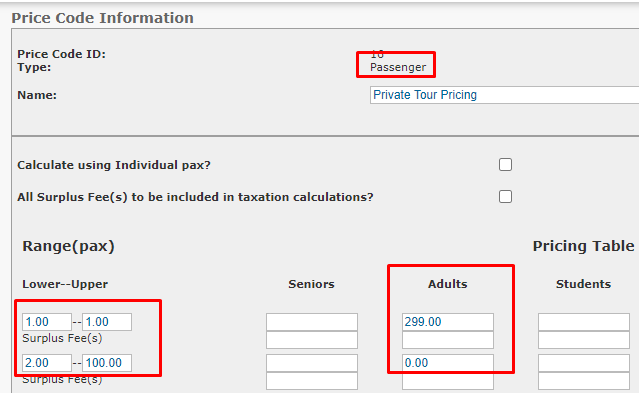Click second-row Students surplus fee field
Viewport: 639px width, 393px height.
coord(584,381)
